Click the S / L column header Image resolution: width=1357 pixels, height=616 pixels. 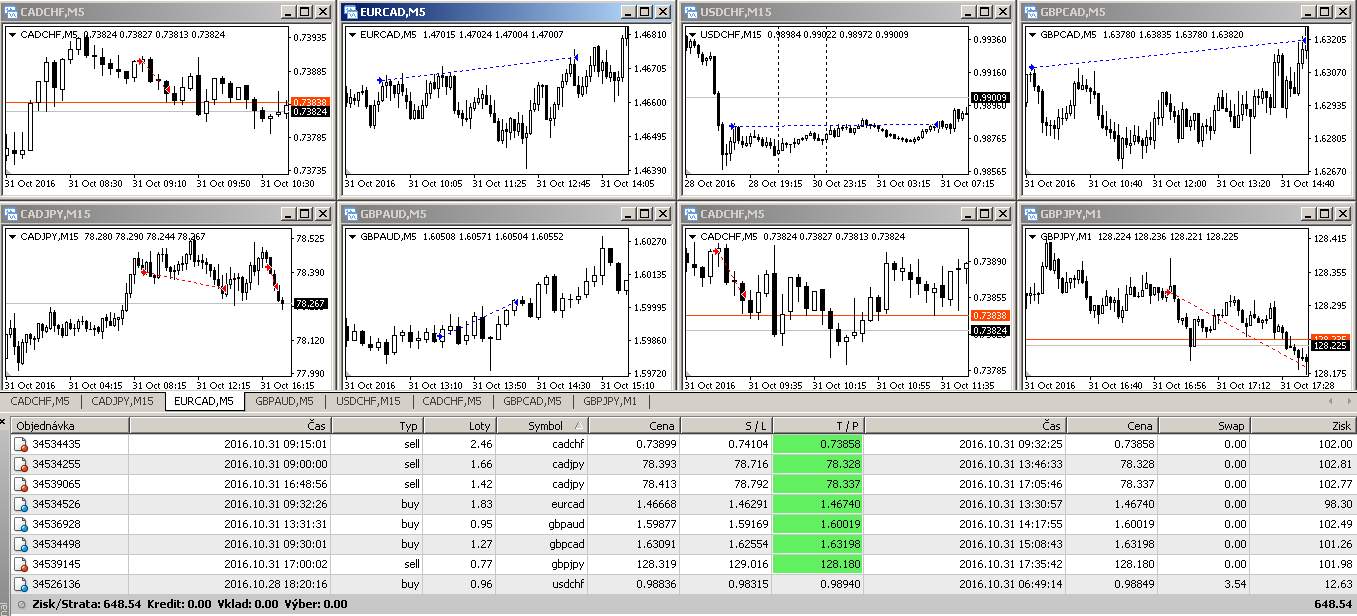tap(727, 425)
